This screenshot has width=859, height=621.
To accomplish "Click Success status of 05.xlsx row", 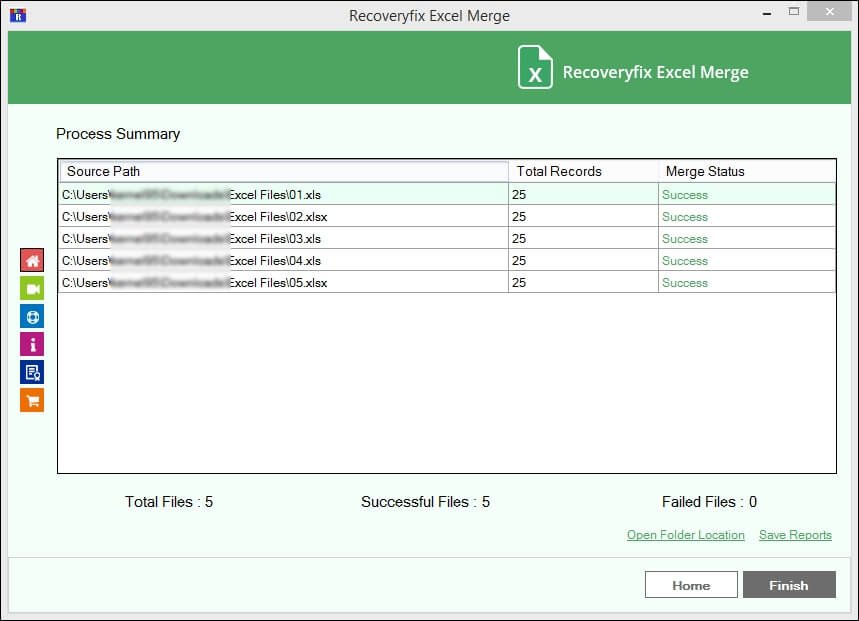I will [x=685, y=283].
